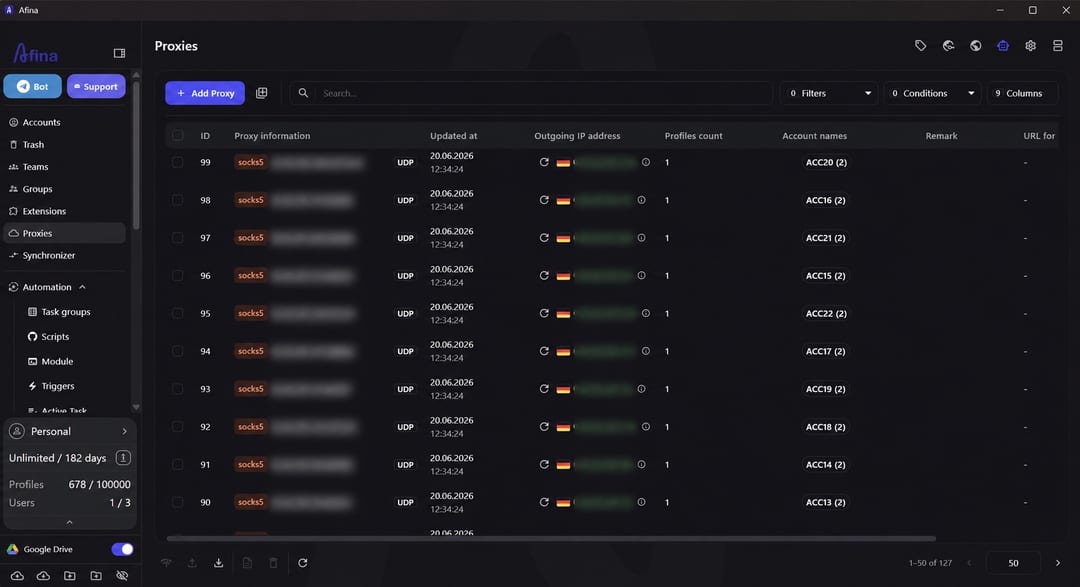Select checkbox for proxy ID 99
The image size is (1080, 587).
(178, 162)
